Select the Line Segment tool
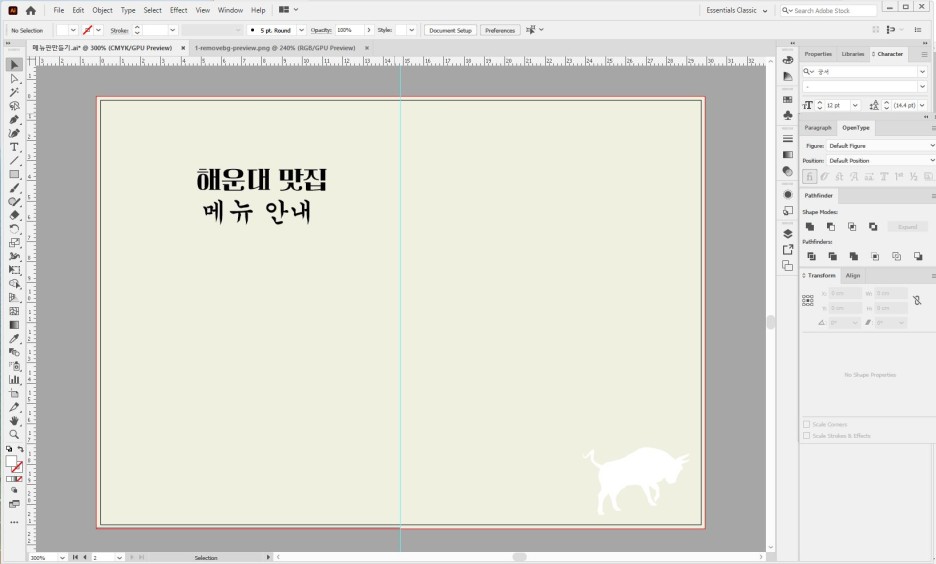The height and width of the screenshot is (564, 936). point(14,161)
